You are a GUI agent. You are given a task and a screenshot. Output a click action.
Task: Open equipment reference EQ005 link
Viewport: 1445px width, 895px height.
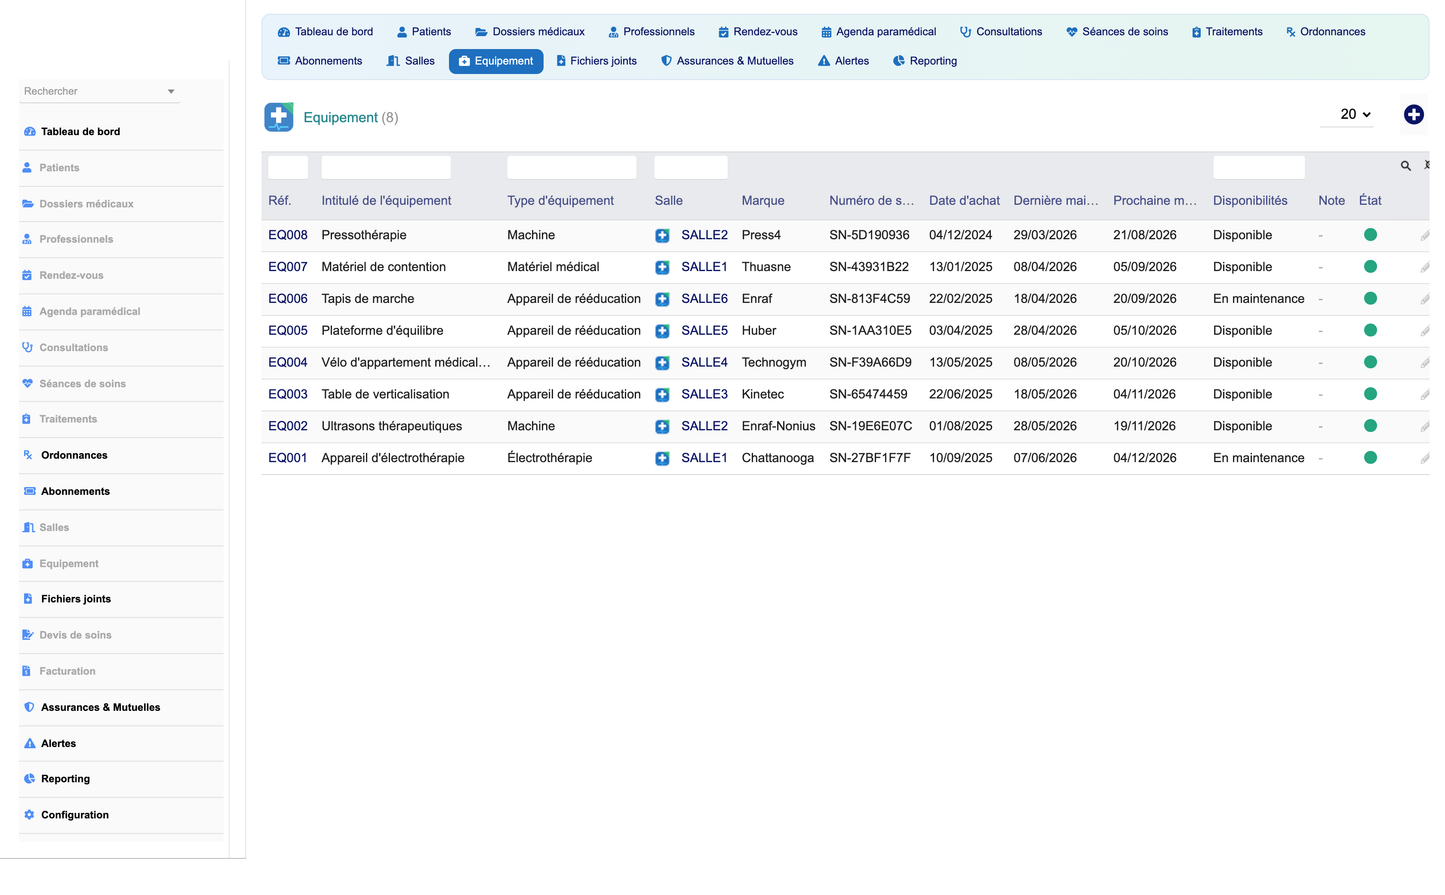point(288,331)
